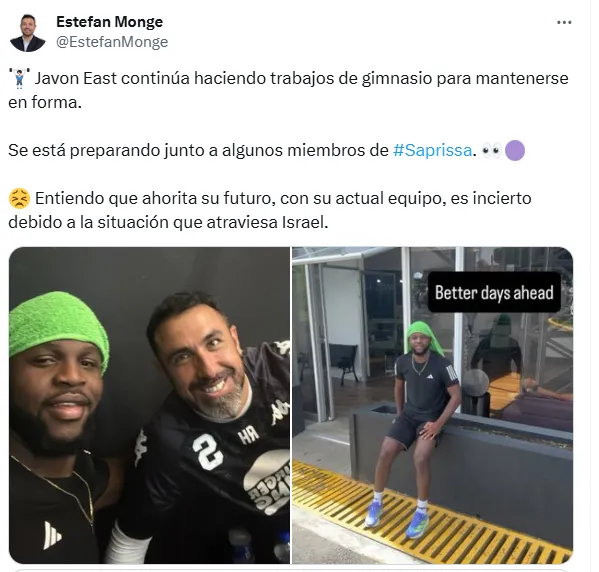Image resolution: width=599 pixels, height=572 pixels.
Task: Open the right photo of man sitting outside
Action: 432,405
